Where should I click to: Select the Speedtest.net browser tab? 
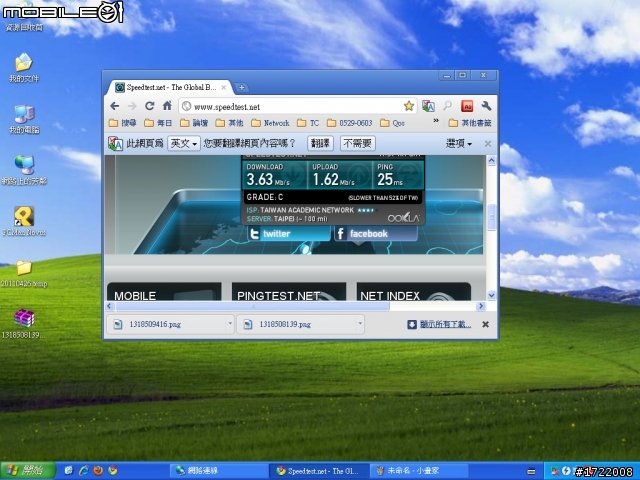[x=169, y=87]
